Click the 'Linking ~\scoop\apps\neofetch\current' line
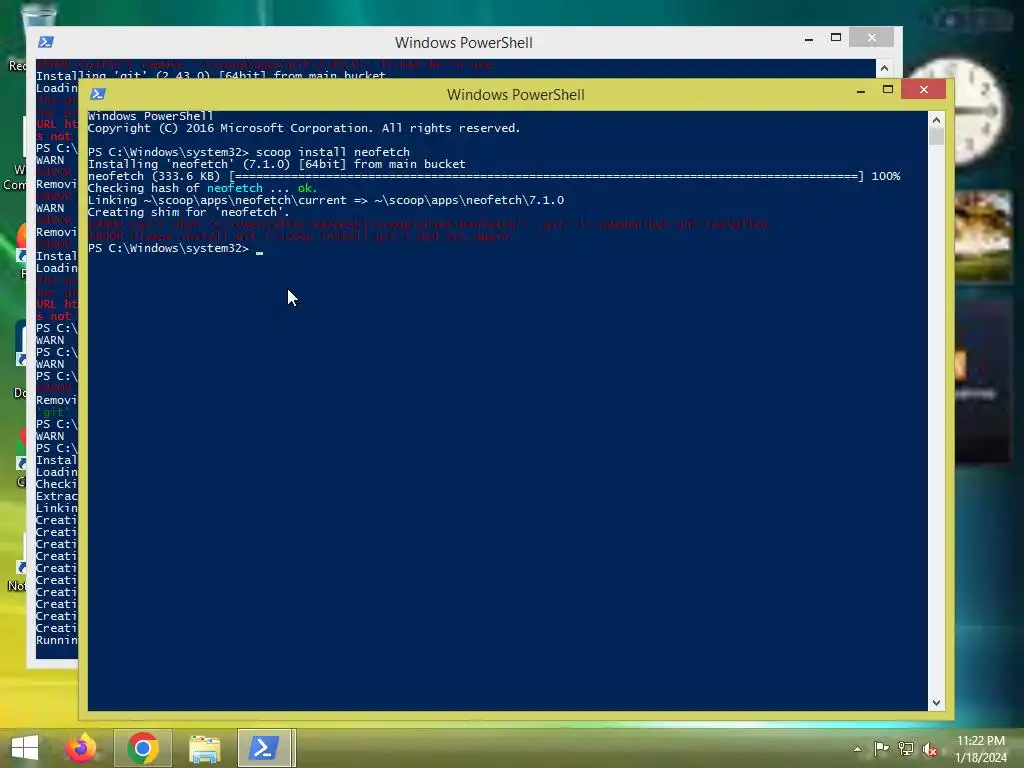1024x768 pixels. [x=326, y=200]
